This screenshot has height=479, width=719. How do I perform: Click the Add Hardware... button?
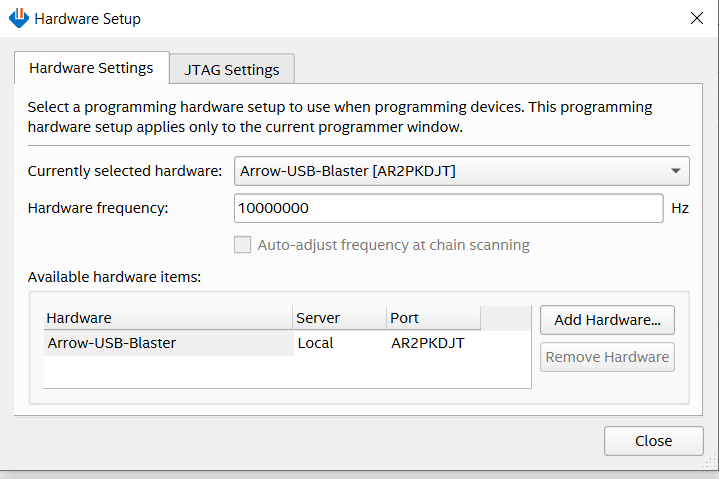tap(607, 320)
